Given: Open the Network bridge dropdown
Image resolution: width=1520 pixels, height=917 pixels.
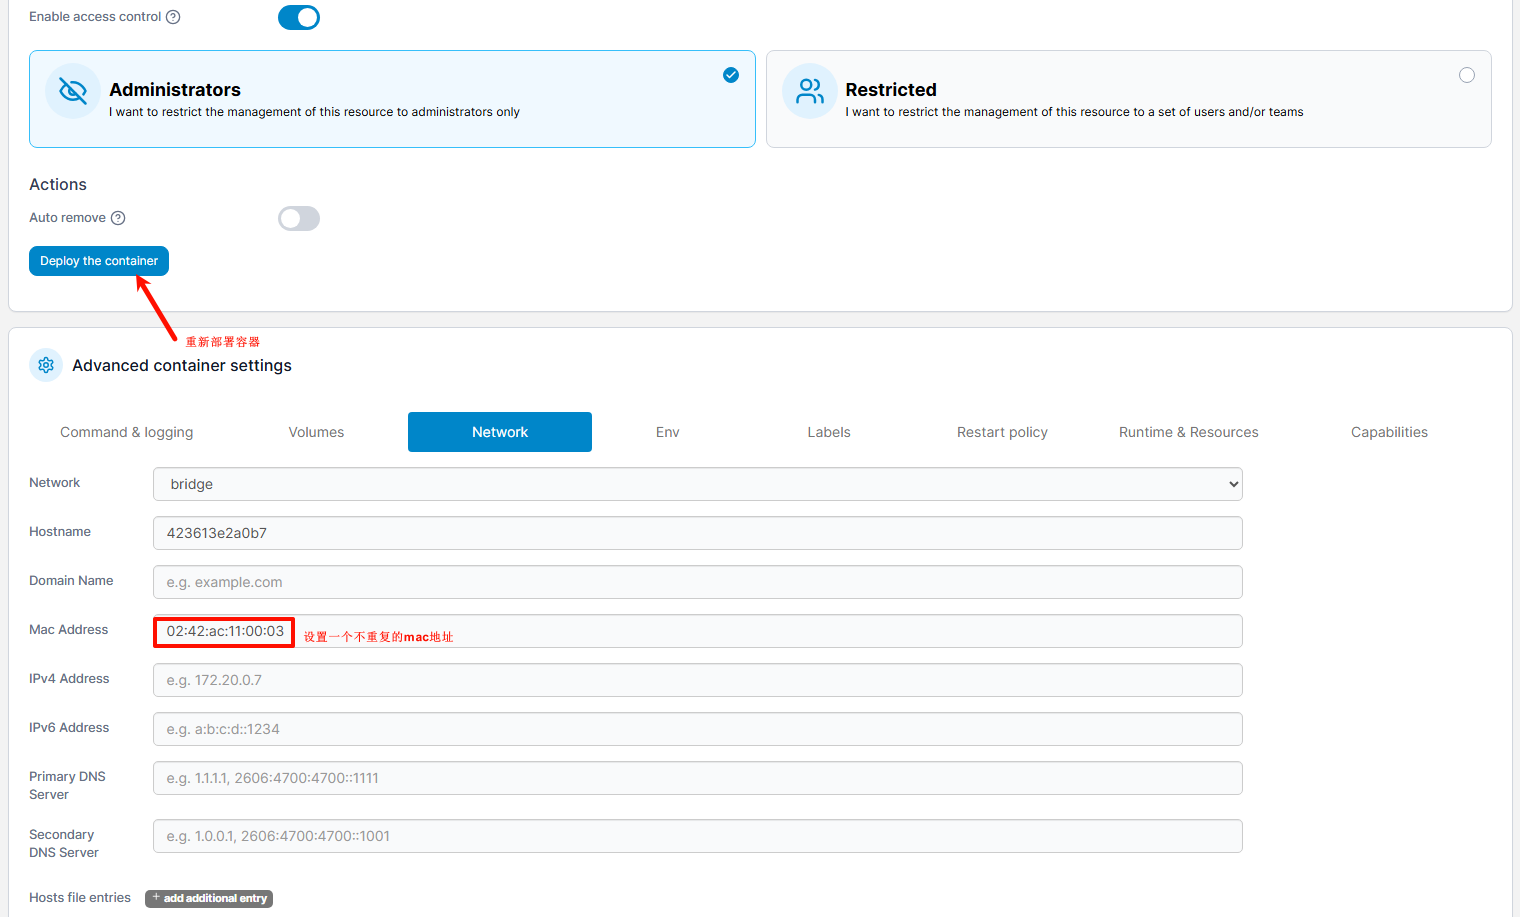Looking at the screenshot, I should click(x=697, y=484).
